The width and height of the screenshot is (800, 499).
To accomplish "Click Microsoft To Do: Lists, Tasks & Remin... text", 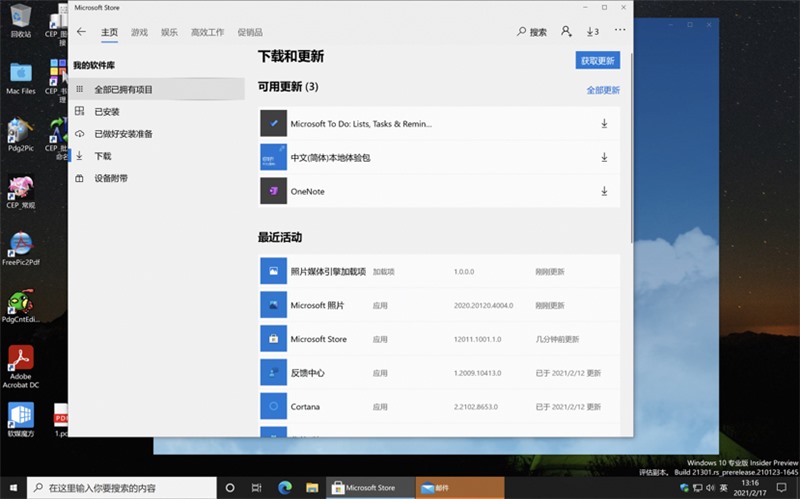I will point(361,123).
